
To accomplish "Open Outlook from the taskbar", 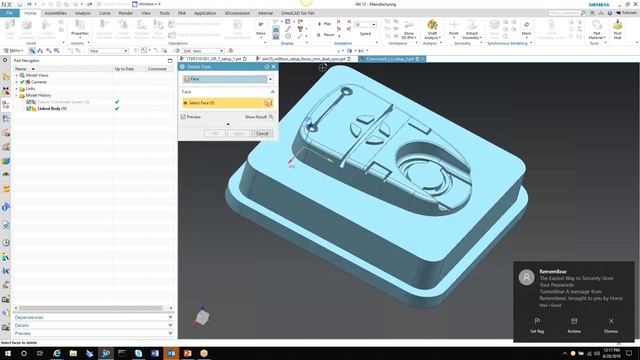I will pos(171,353).
